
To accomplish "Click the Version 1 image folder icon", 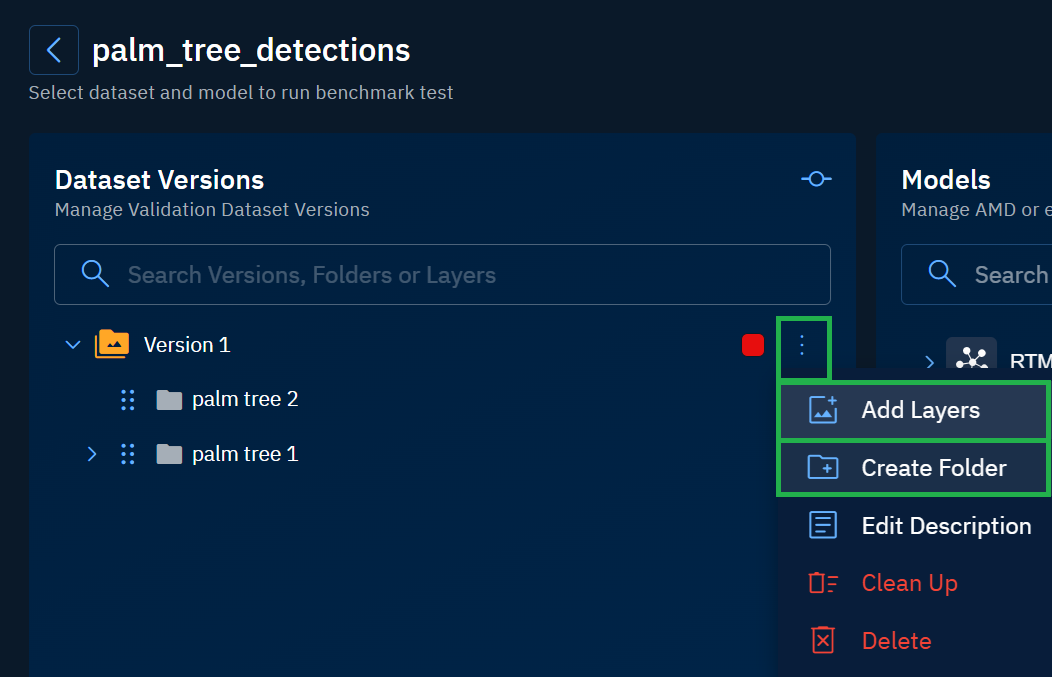I will point(112,345).
